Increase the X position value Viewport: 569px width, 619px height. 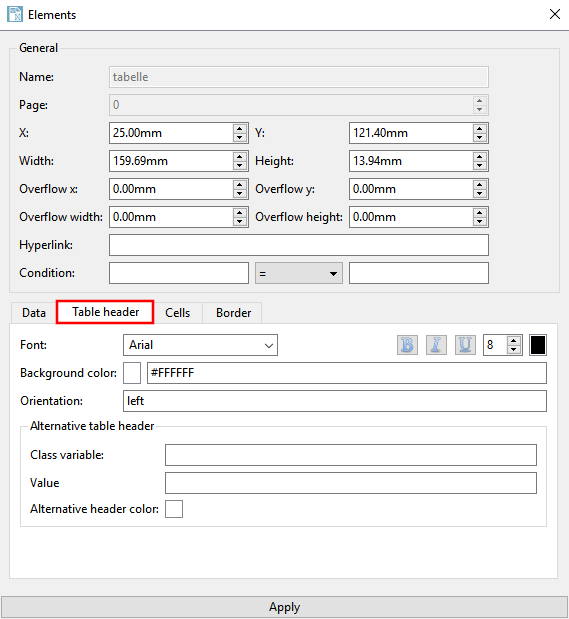pyautogui.click(x=240, y=129)
